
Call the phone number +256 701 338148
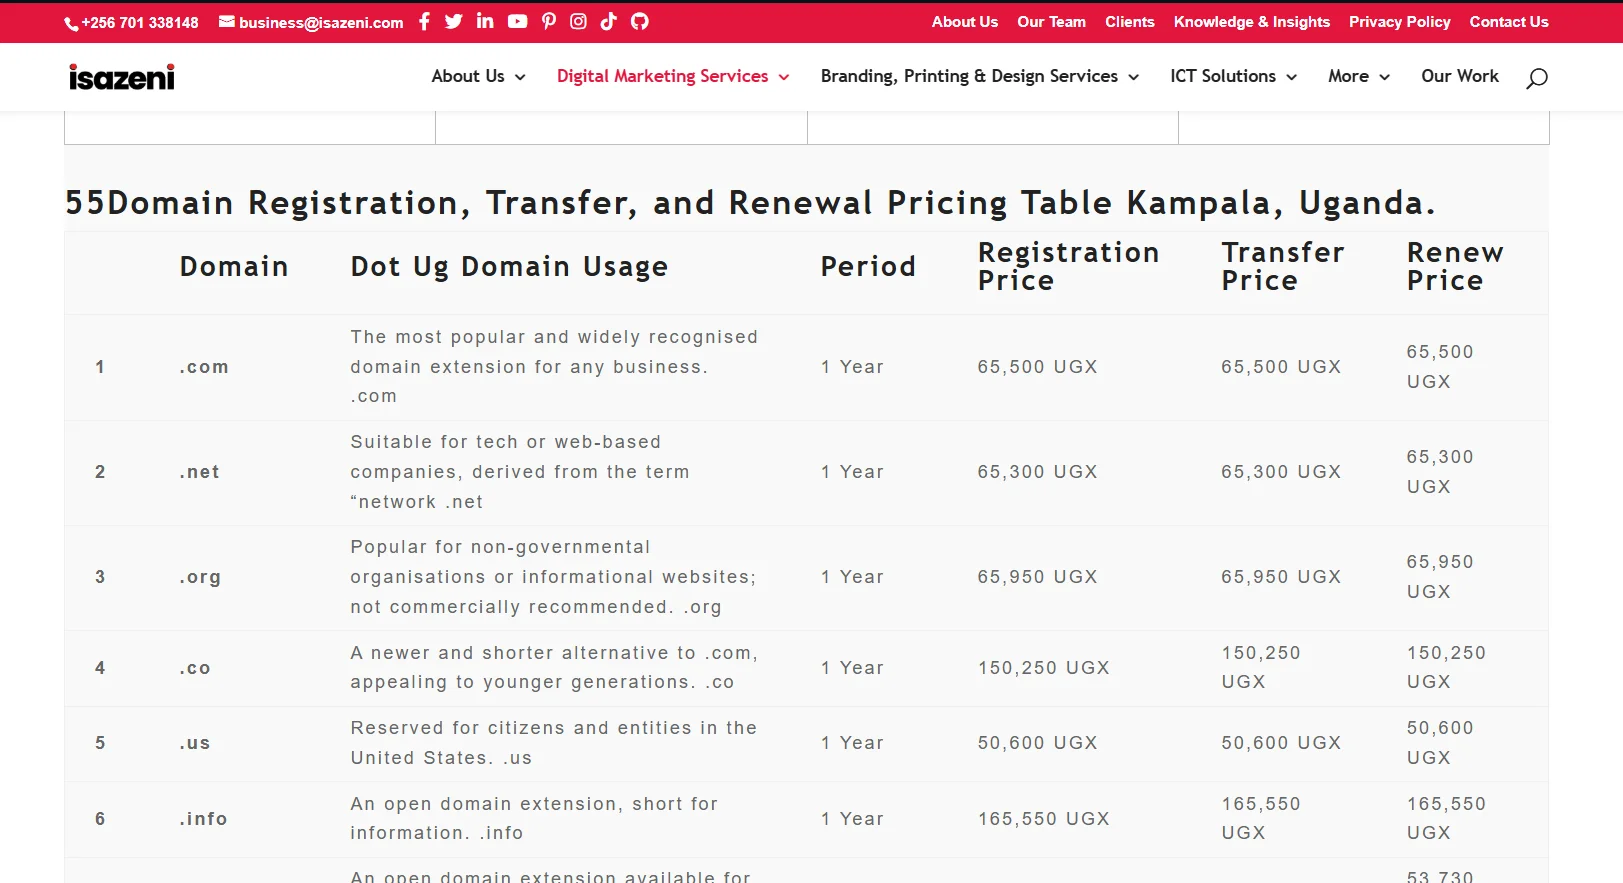pyautogui.click(x=140, y=22)
